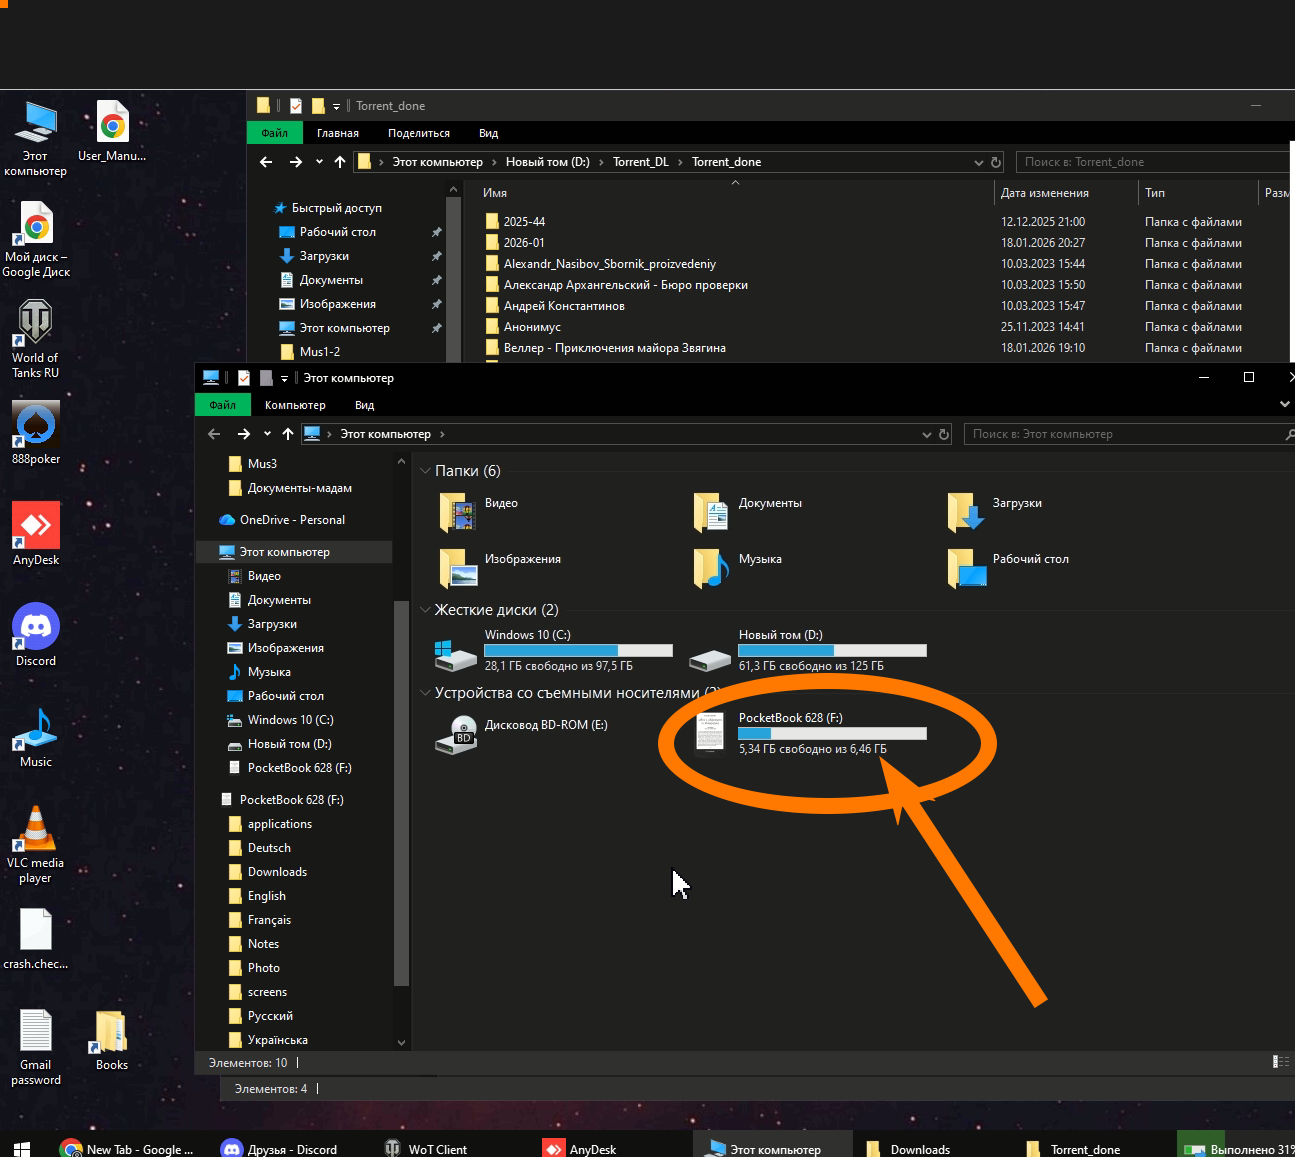Click the Поиск в: Torrent_done search field
Image resolution: width=1295 pixels, height=1157 pixels.
1155,162
